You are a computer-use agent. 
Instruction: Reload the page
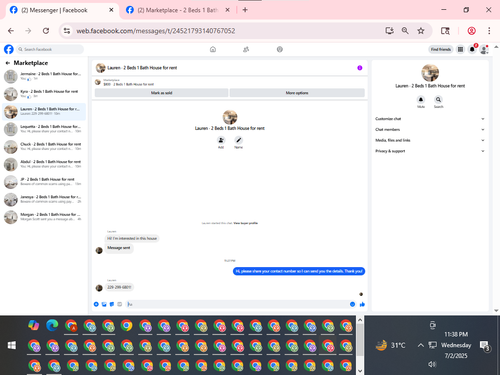[x=46, y=31]
